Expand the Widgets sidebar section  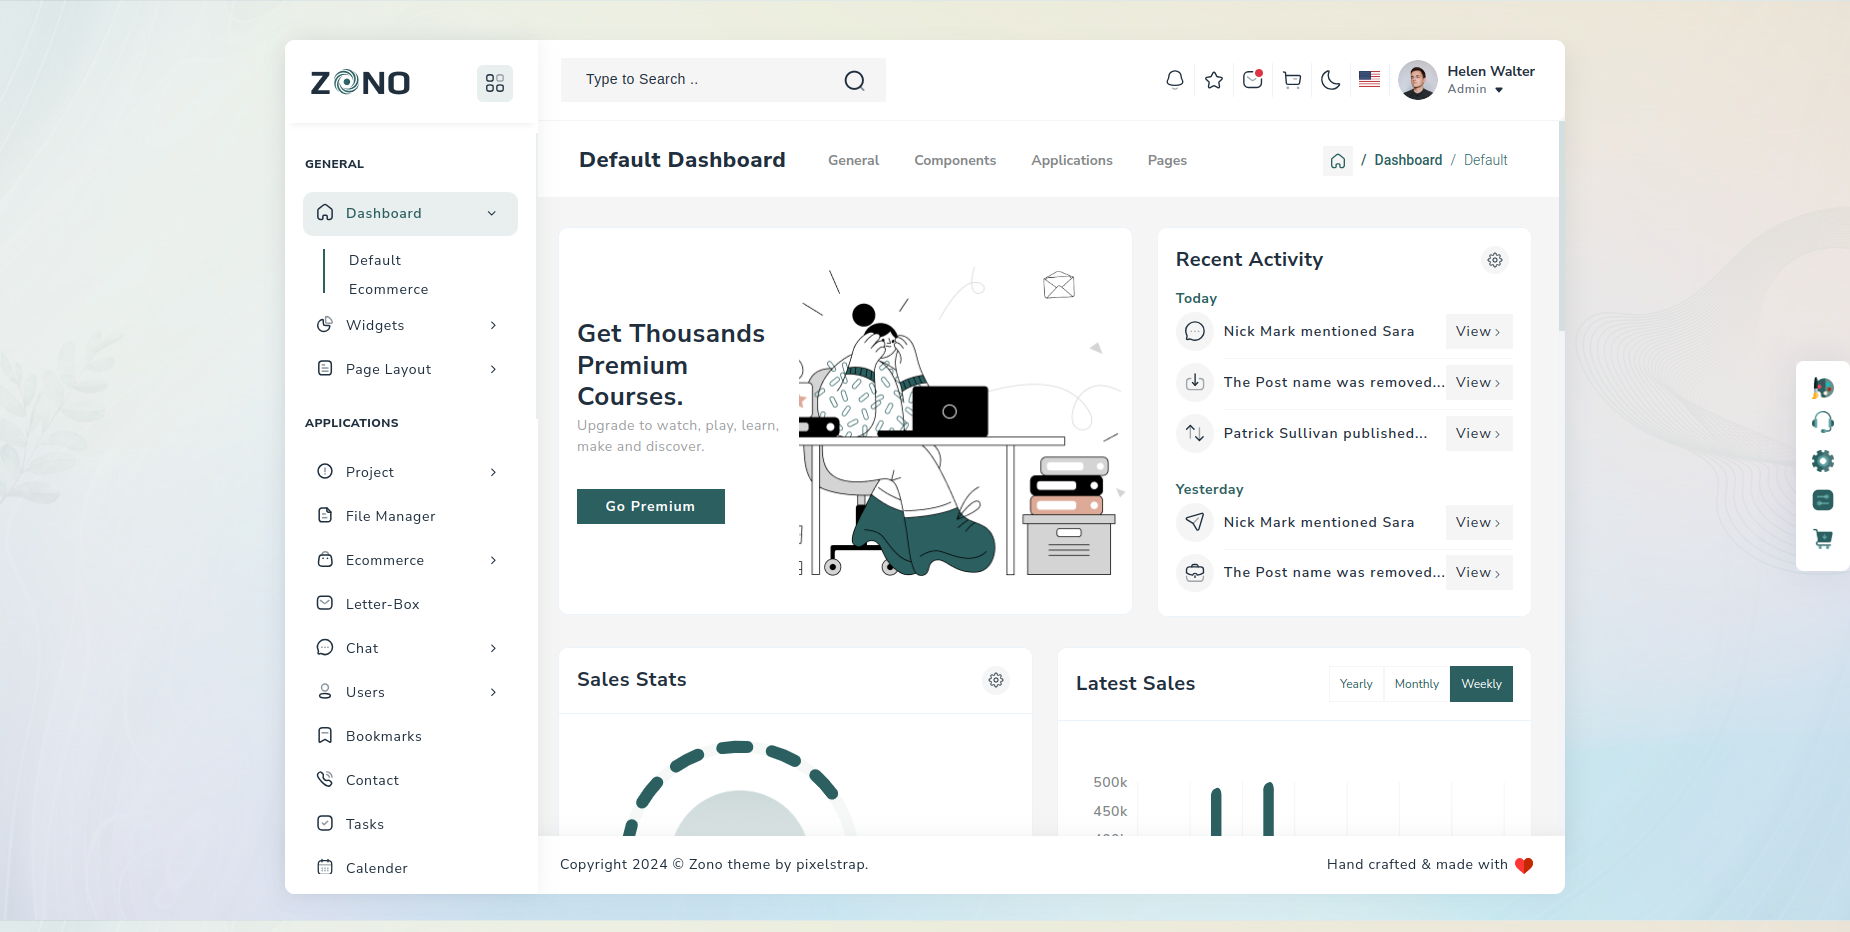click(x=410, y=325)
